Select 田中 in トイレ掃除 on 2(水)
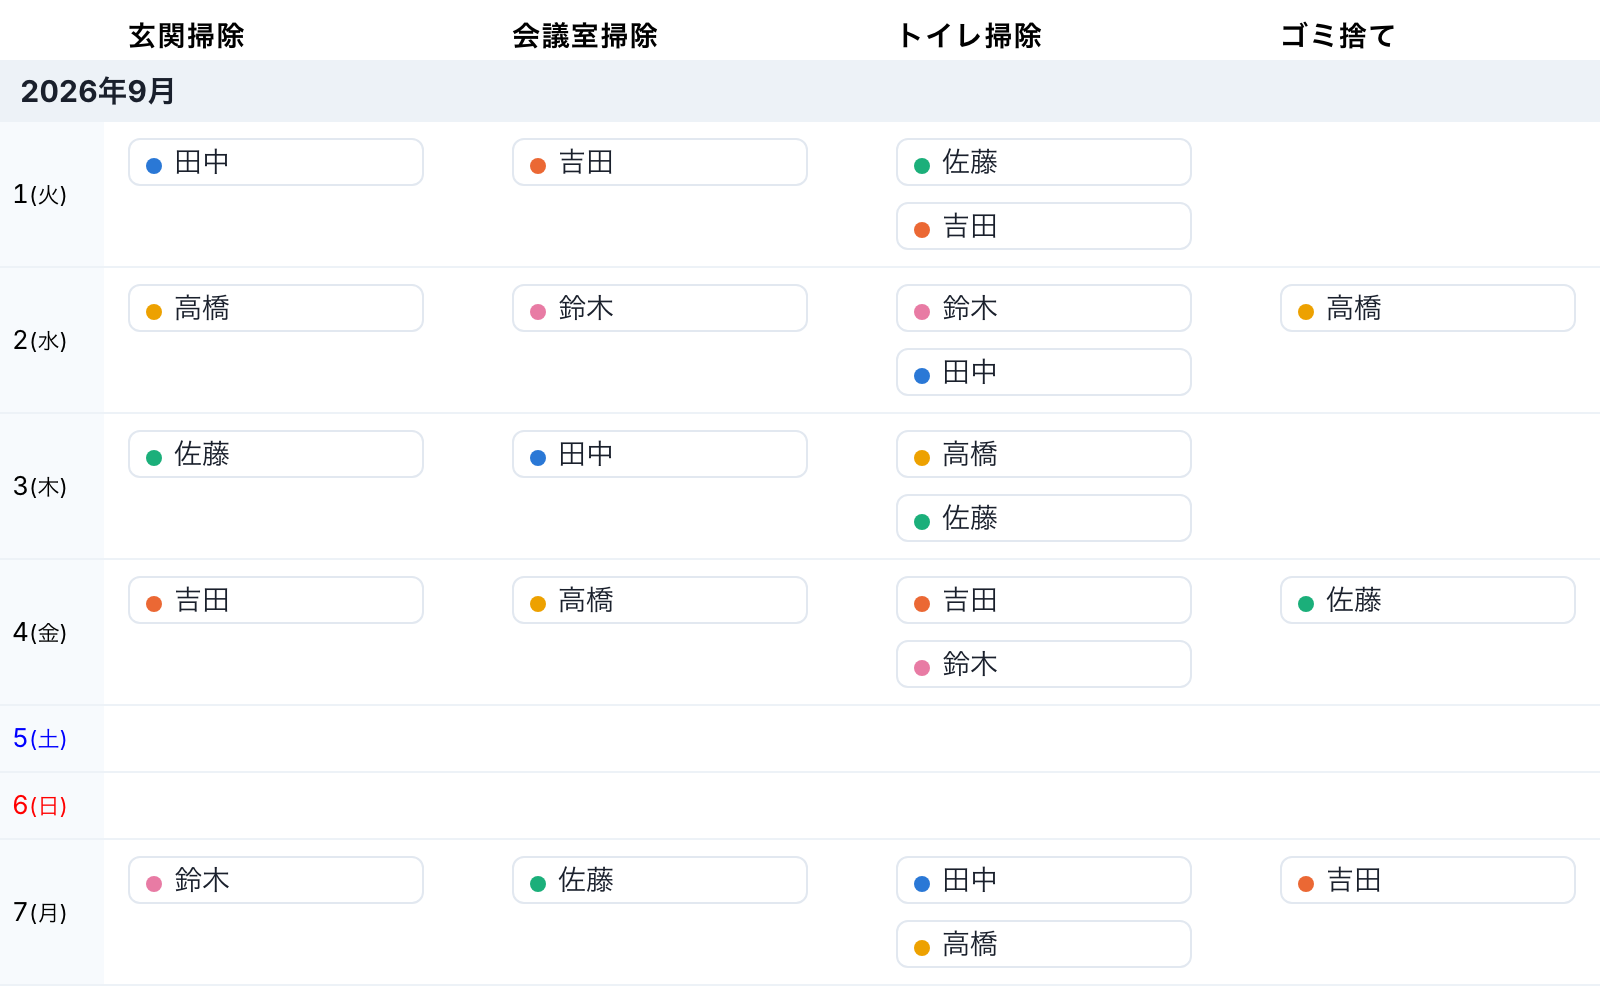 tap(1044, 372)
